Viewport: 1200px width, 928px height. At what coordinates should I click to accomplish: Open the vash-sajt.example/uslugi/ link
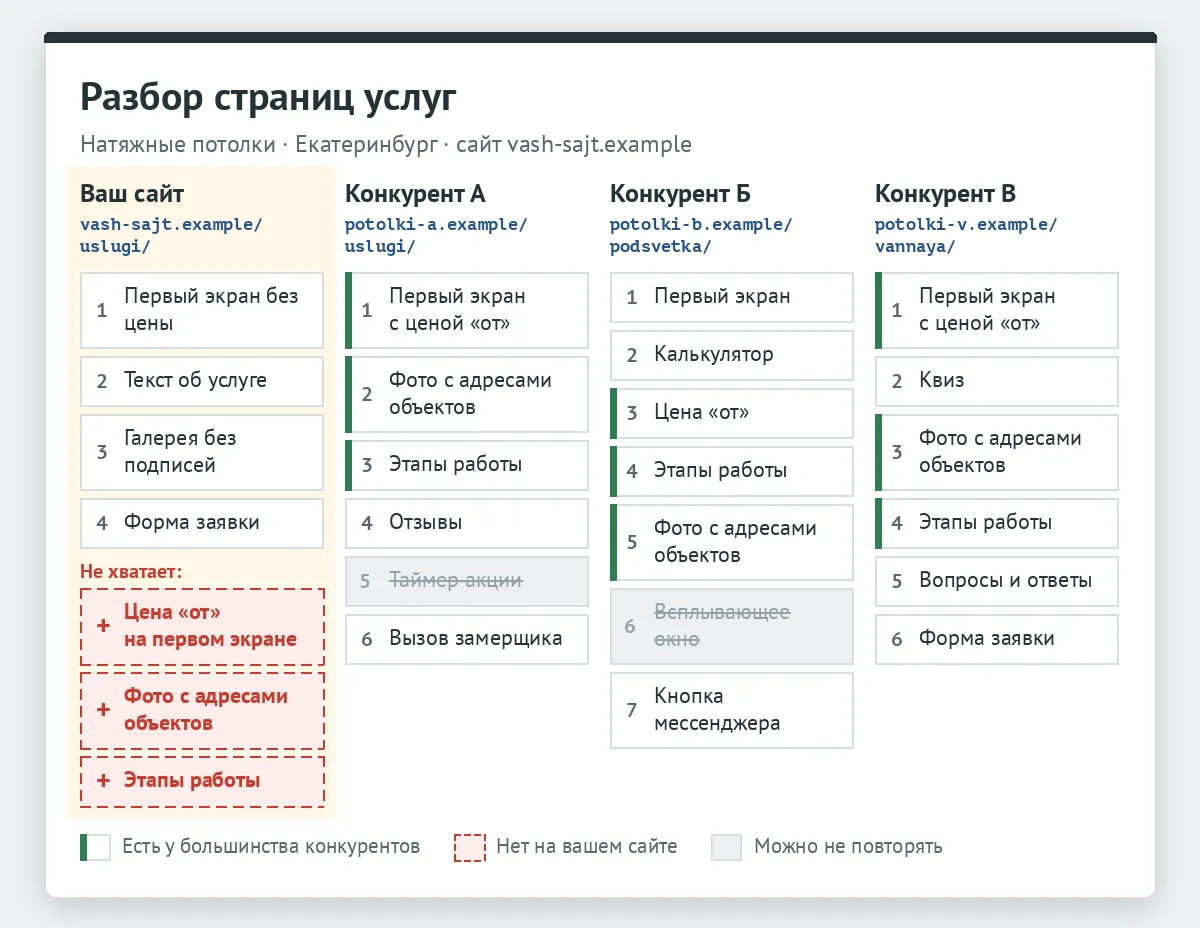pyautogui.click(x=171, y=235)
